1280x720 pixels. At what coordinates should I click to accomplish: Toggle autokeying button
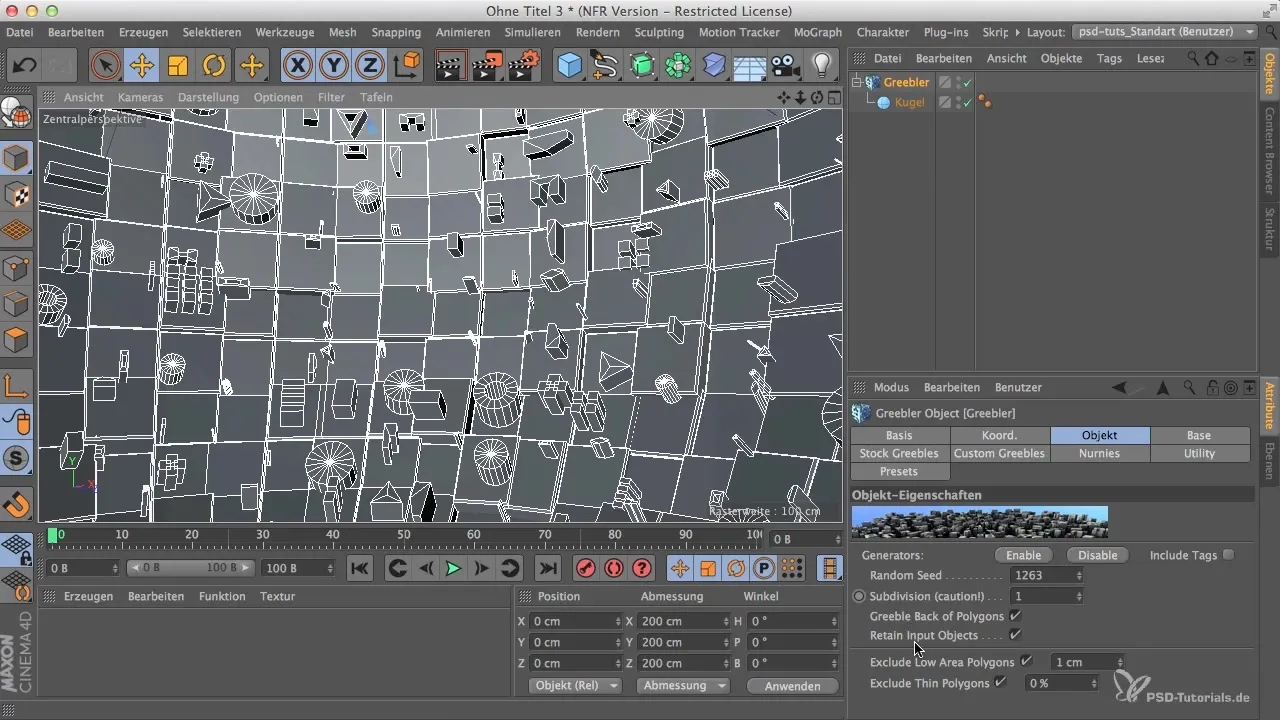[614, 568]
